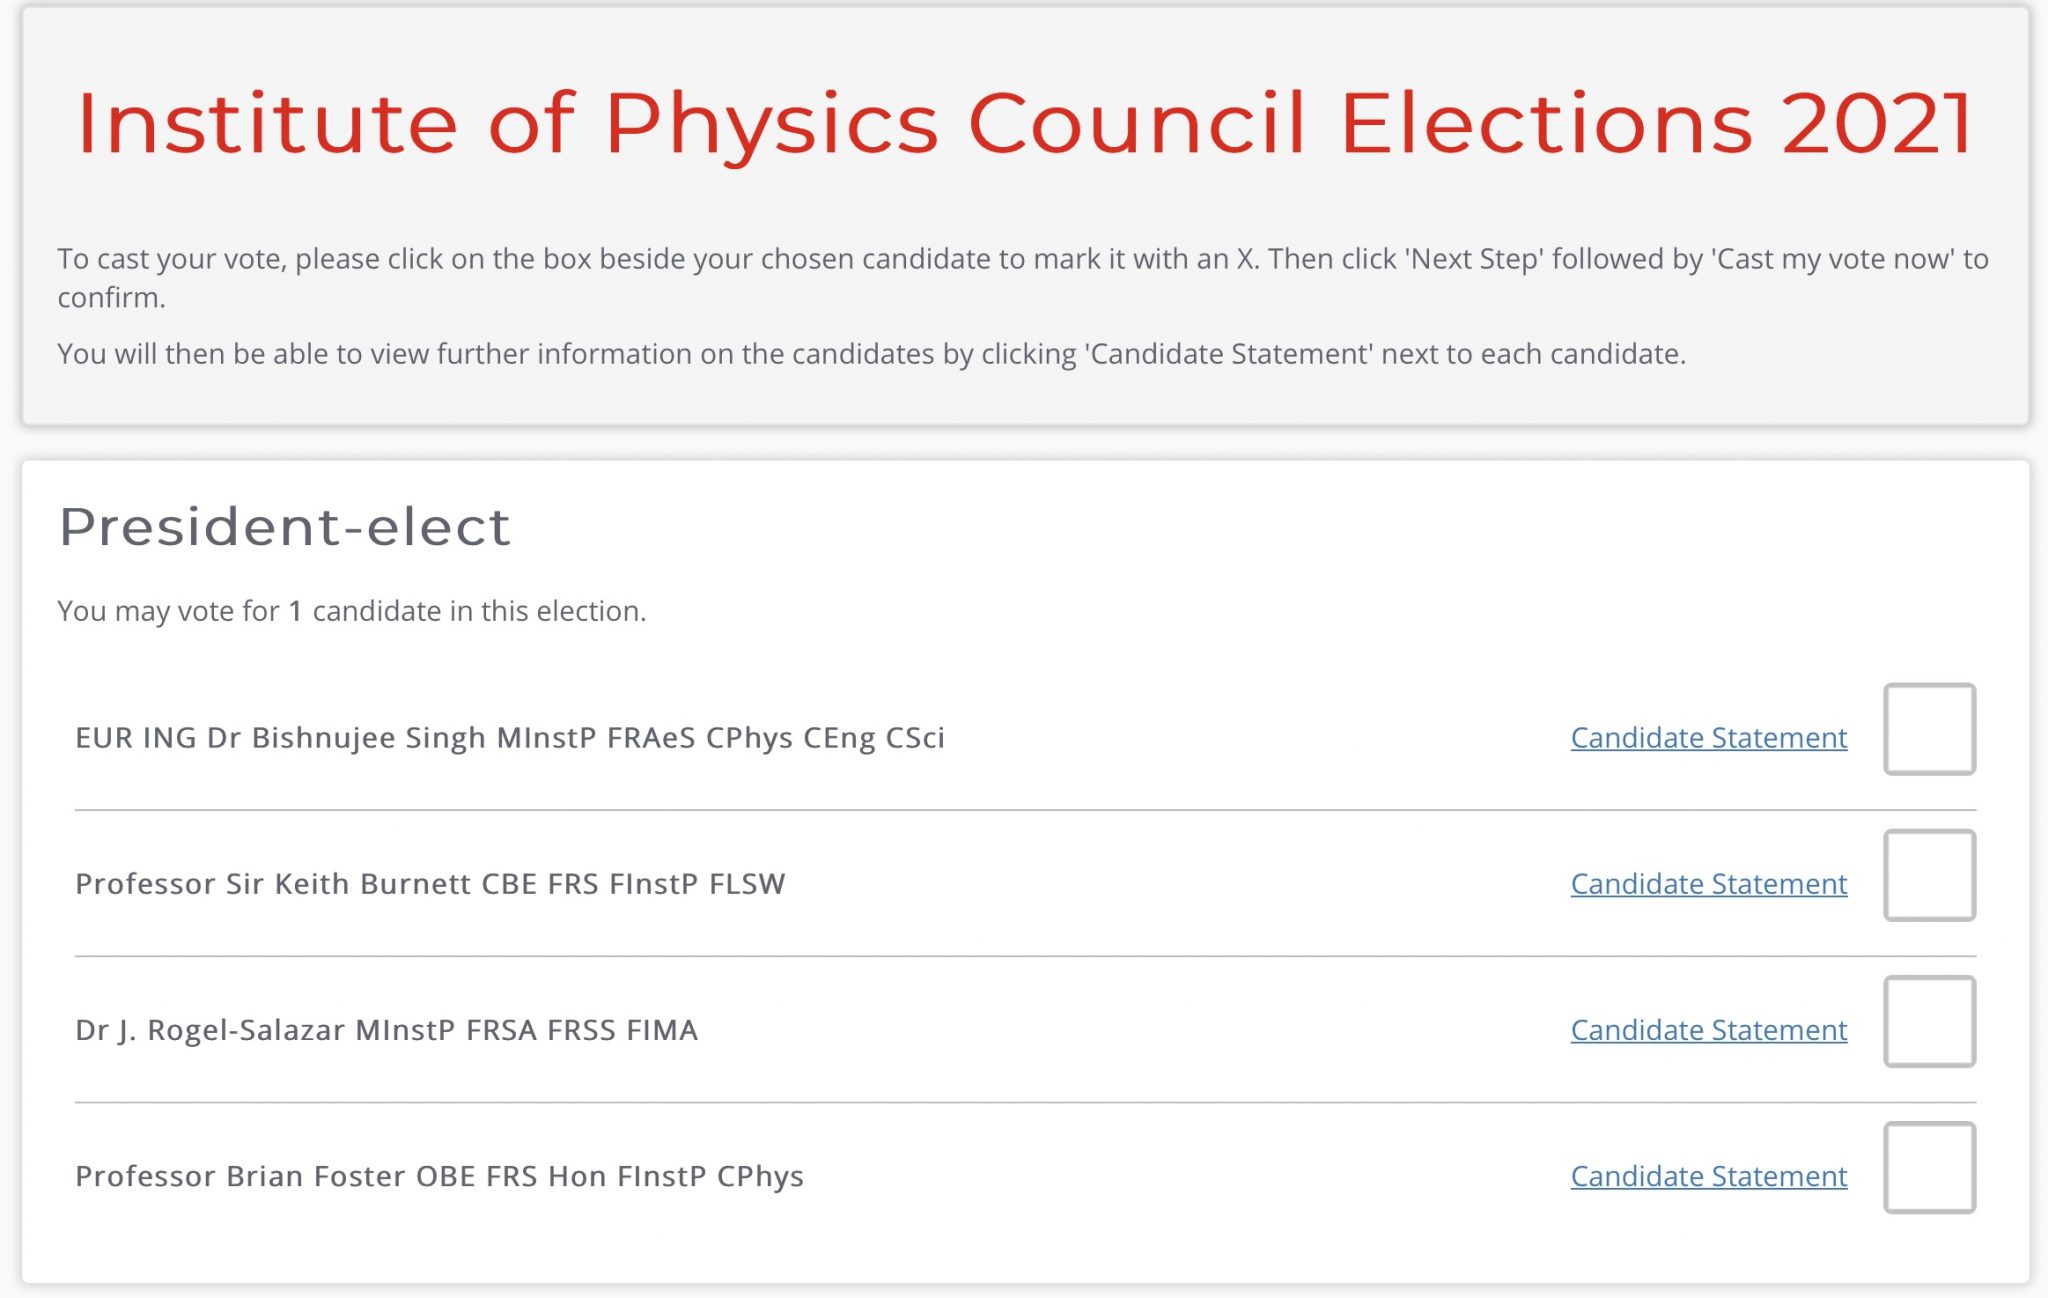The height and width of the screenshot is (1298, 2048).
Task: Click the quoted 'Candidate Statement' in the instructions paragraph
Action: [1229, 354]
